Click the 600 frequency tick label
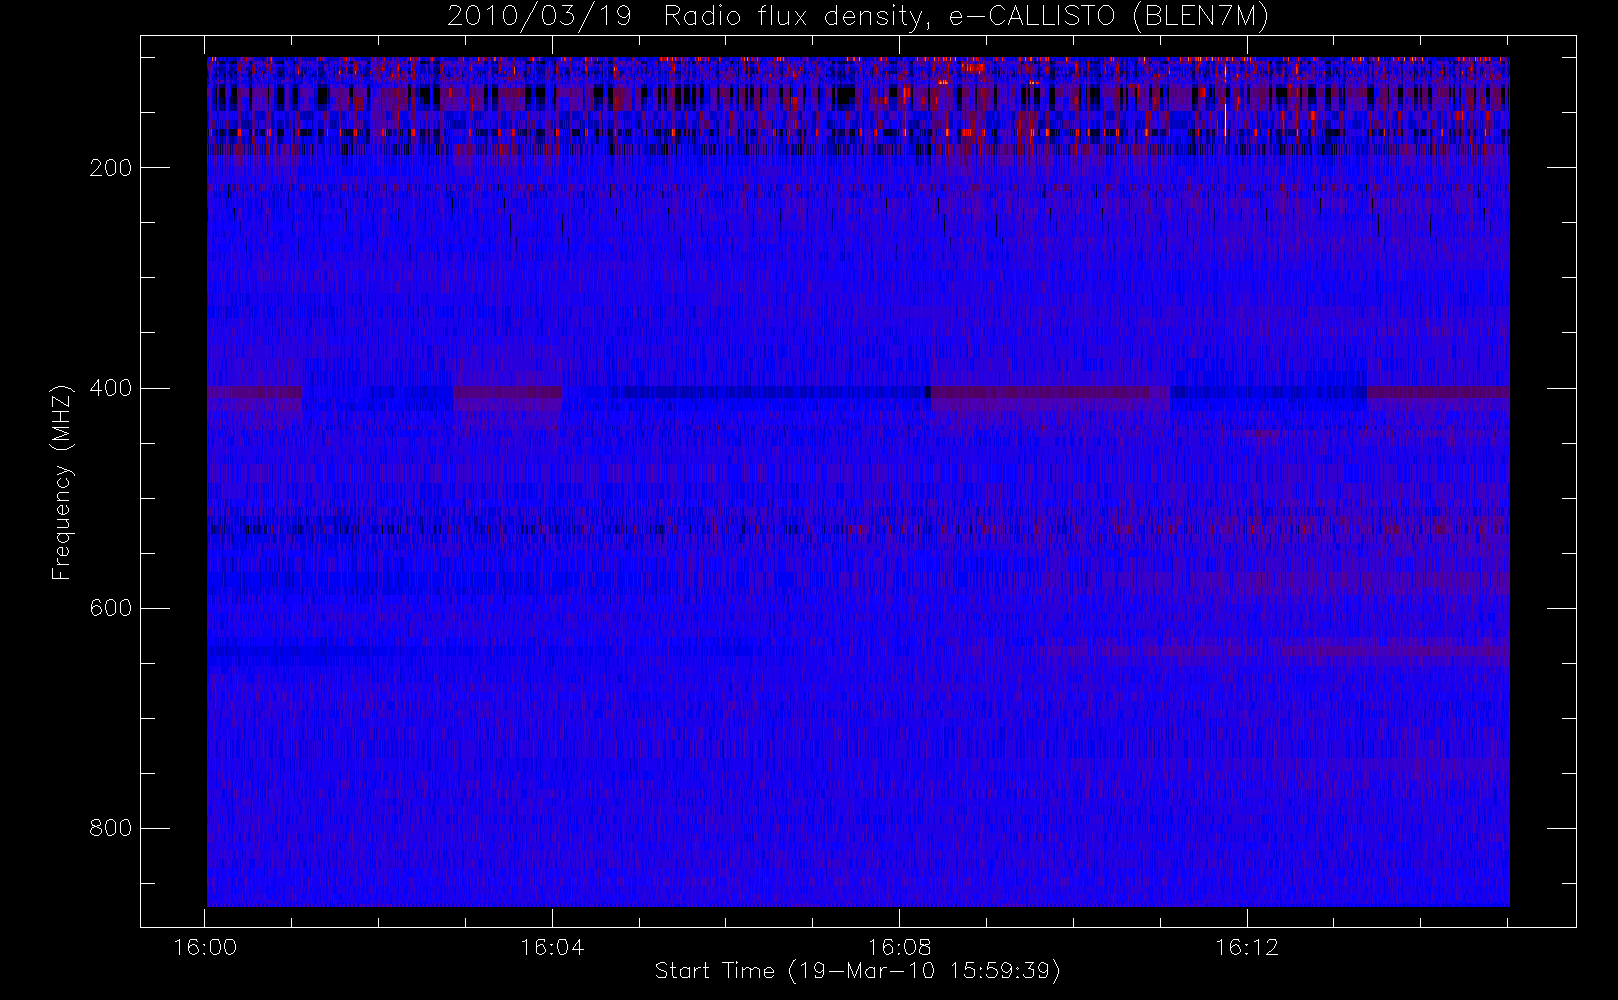This screenshot has height=1000, width=1618. (111, 608)
